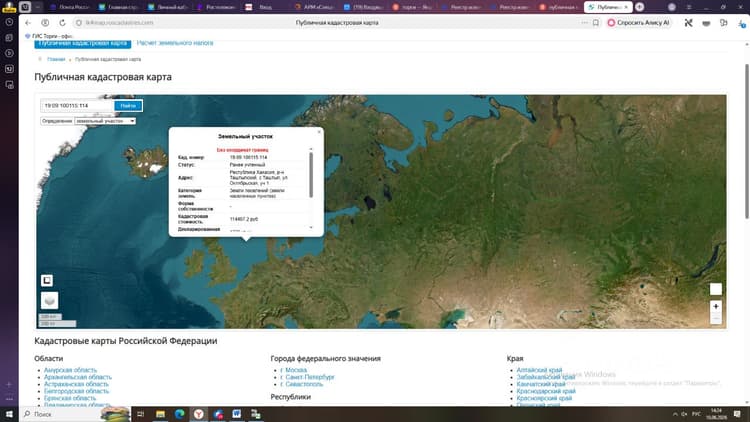The height and width of the screenshot is (422, 750).
Task: Open the Красноярский край link
Action: tap(544, 398)
